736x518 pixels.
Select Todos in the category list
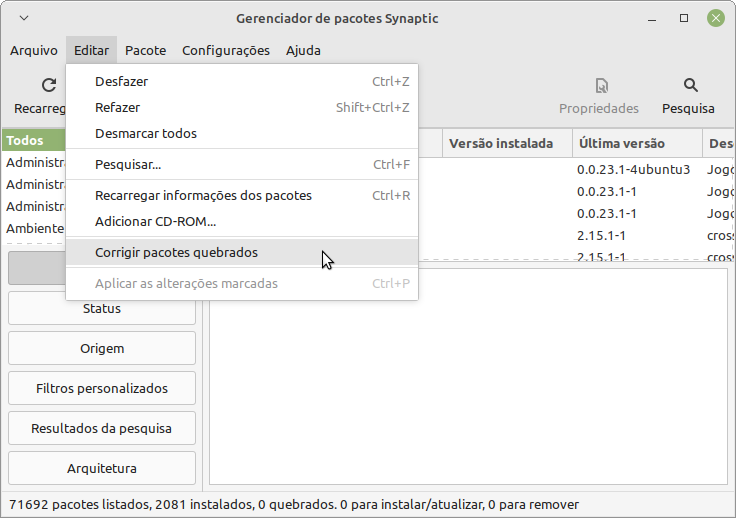pos(34,140)
